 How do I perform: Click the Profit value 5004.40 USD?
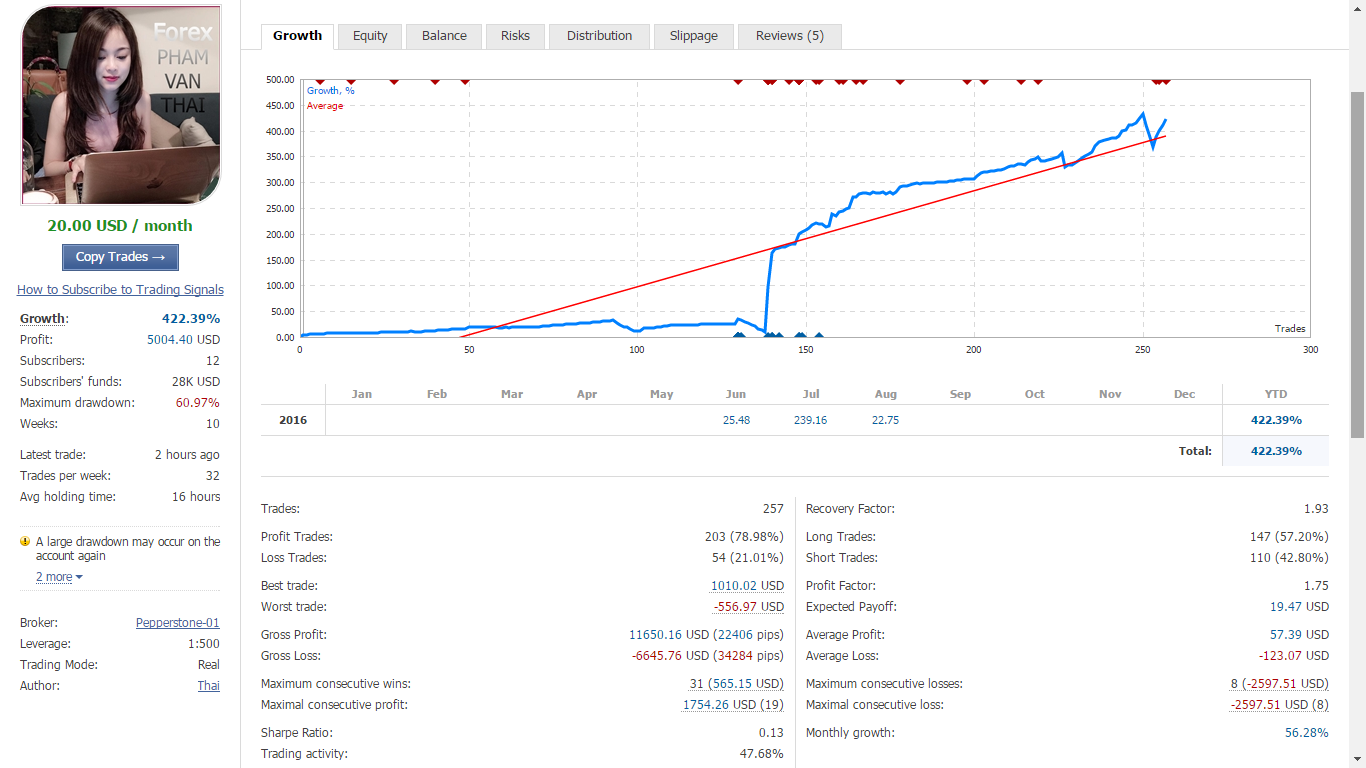[x=183, y=340]
